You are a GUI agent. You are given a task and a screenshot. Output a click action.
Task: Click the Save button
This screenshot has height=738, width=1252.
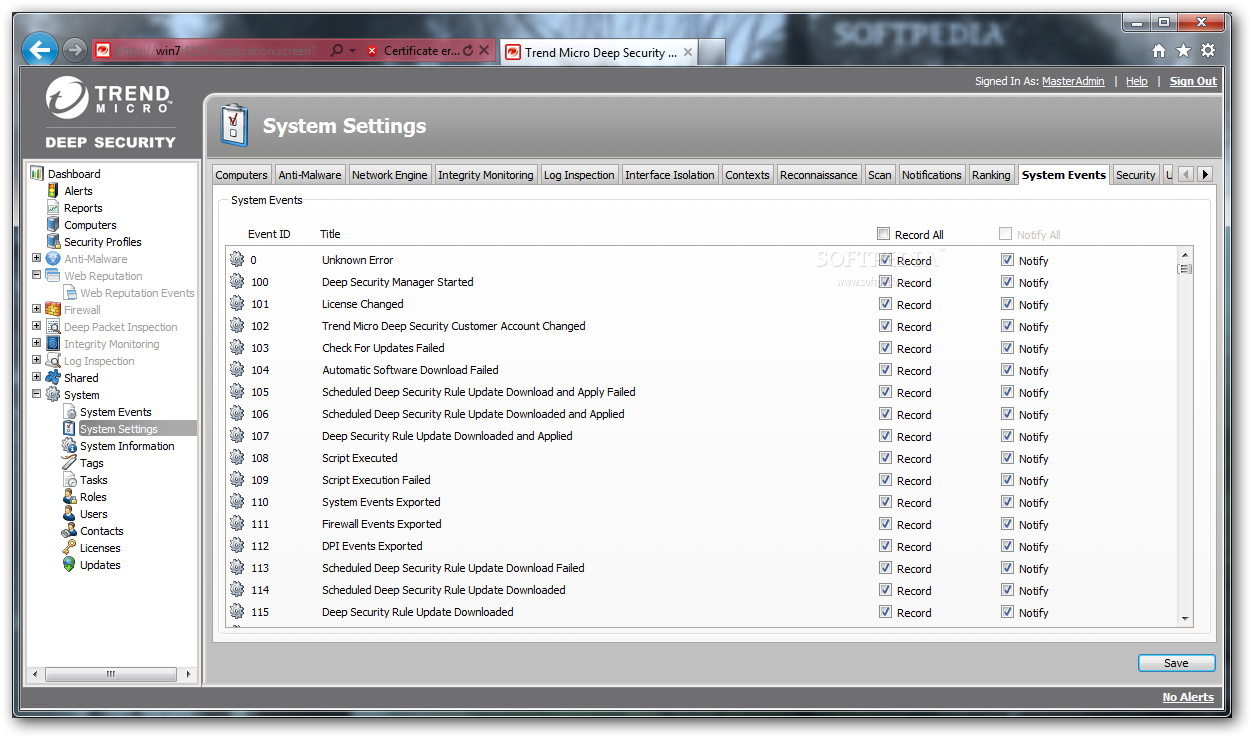click(x=1176, y=663)
